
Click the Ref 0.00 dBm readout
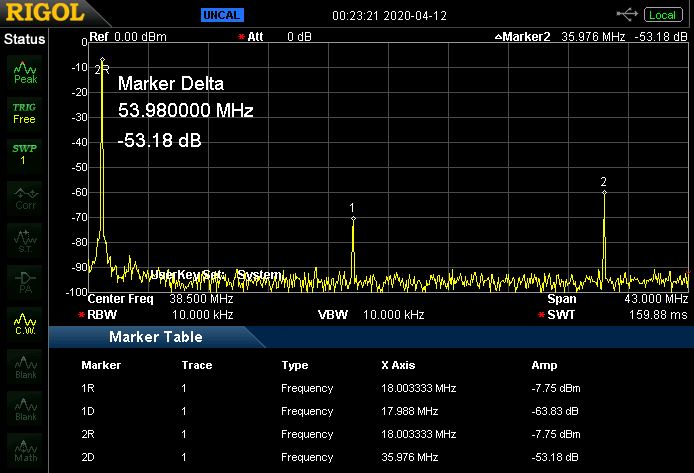(128, 36)
